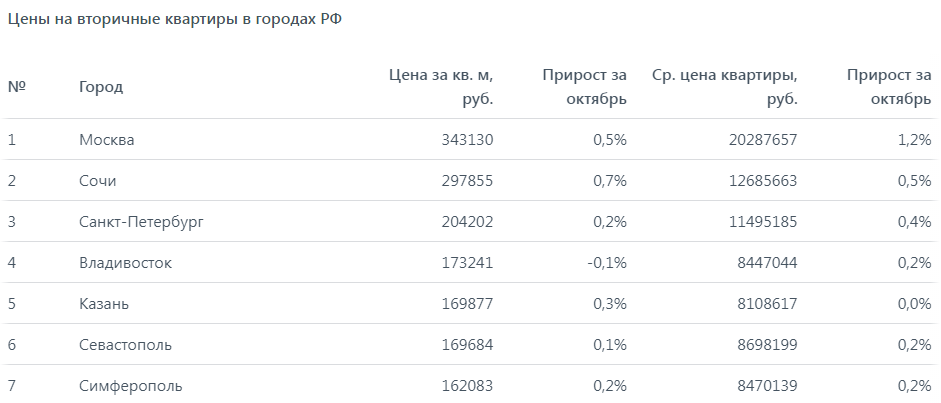The height and width of the screenshot is (403, 941).
Task: Select the Севастополь city cell
Action: pyautogui.click(x=125, y=345)
